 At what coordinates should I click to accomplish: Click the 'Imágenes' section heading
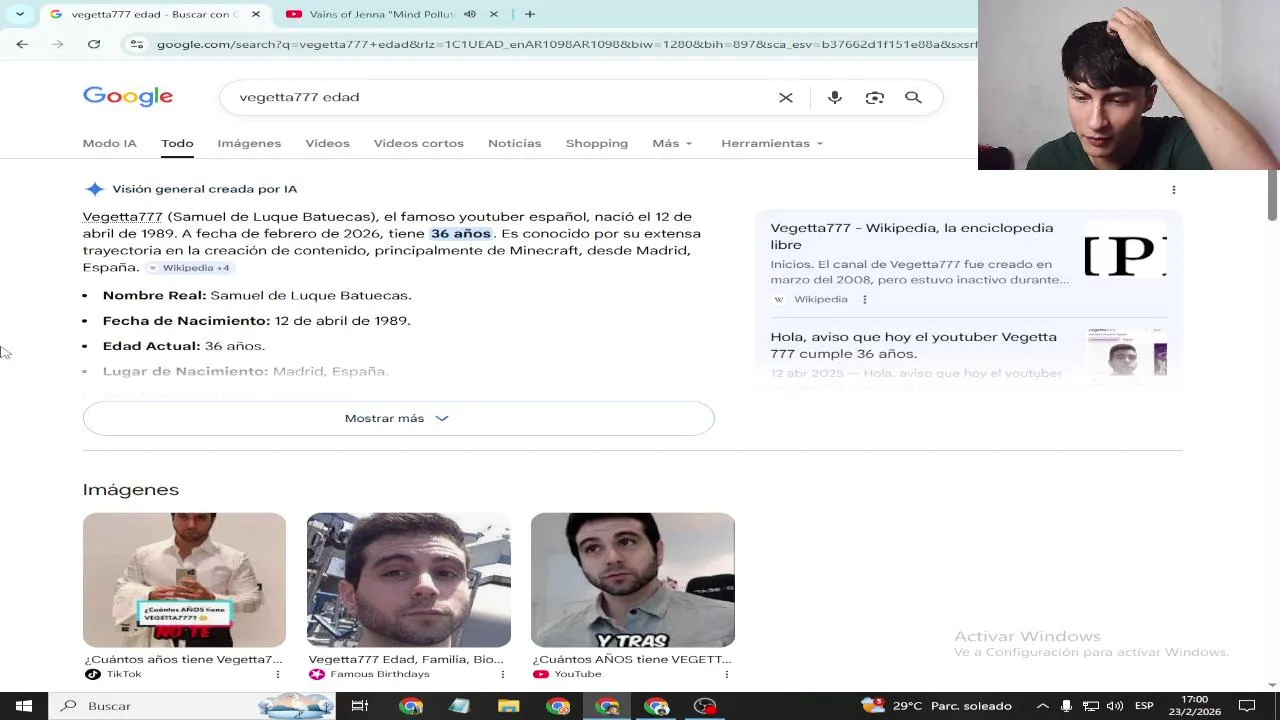coord(131,489)
